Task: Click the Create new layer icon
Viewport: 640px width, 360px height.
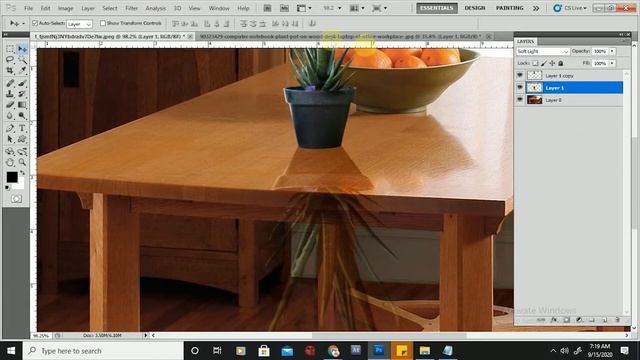Action: click(605, 320)
